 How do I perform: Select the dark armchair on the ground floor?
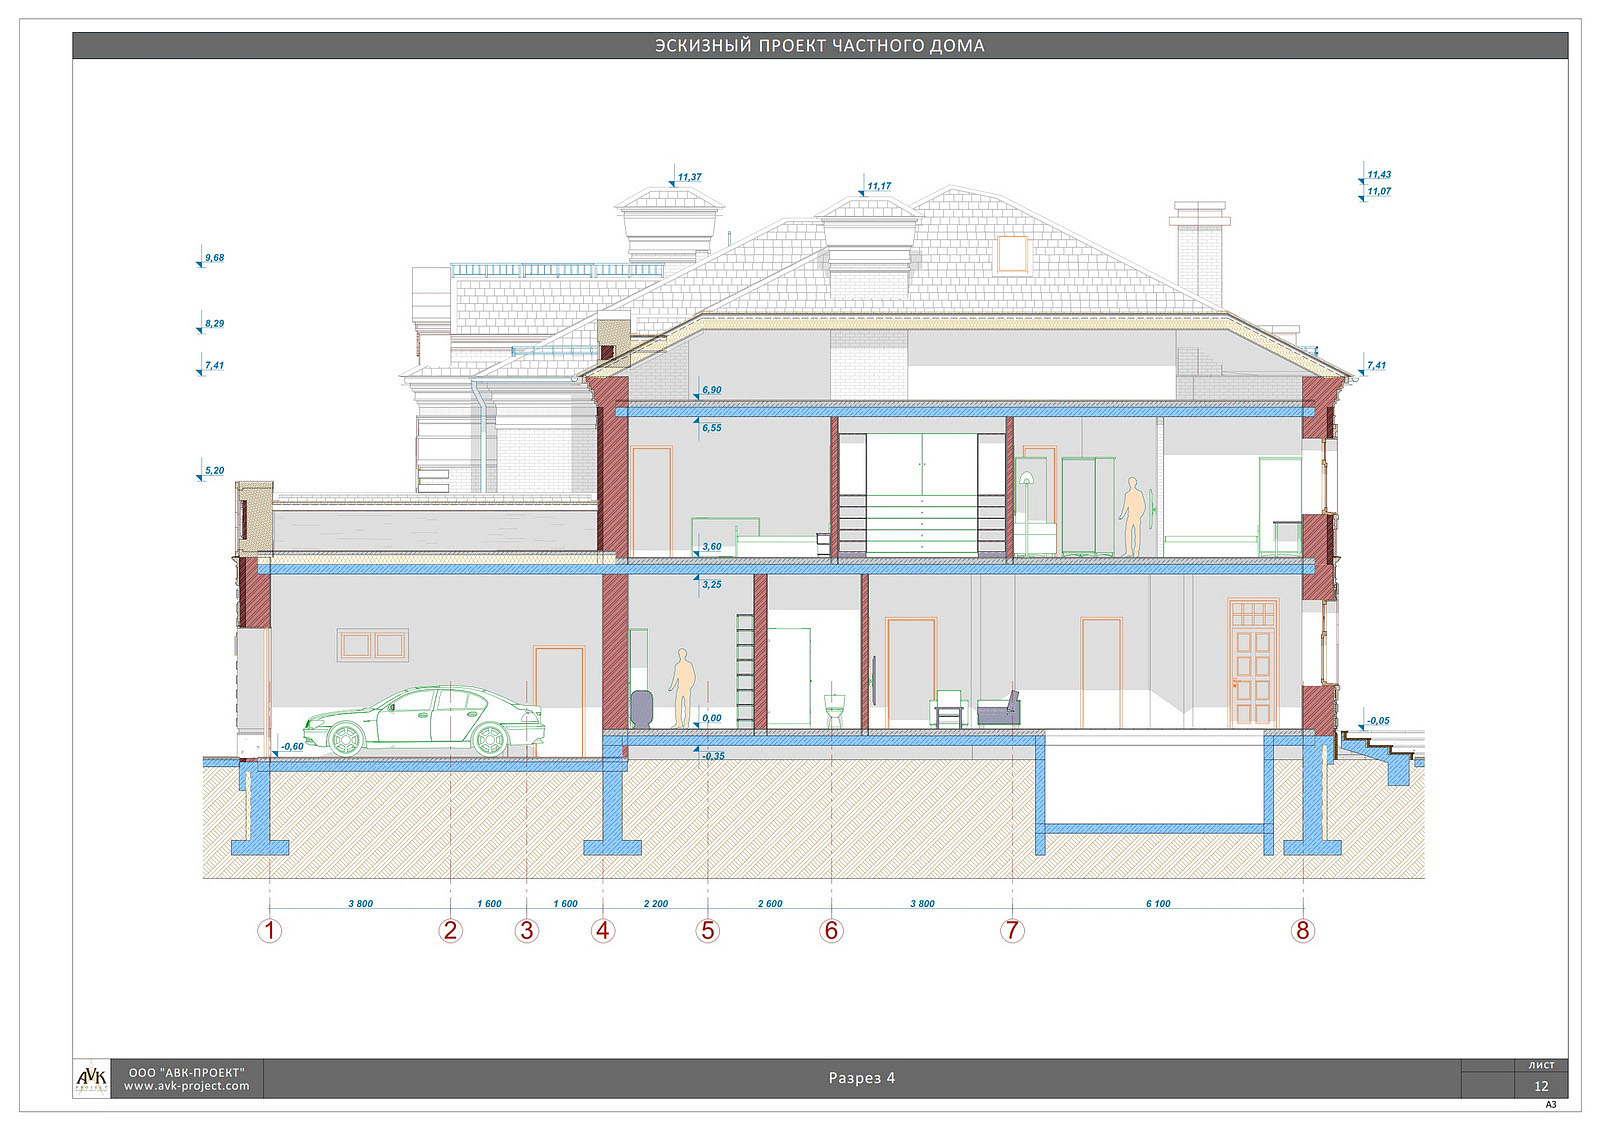(999, 709)
